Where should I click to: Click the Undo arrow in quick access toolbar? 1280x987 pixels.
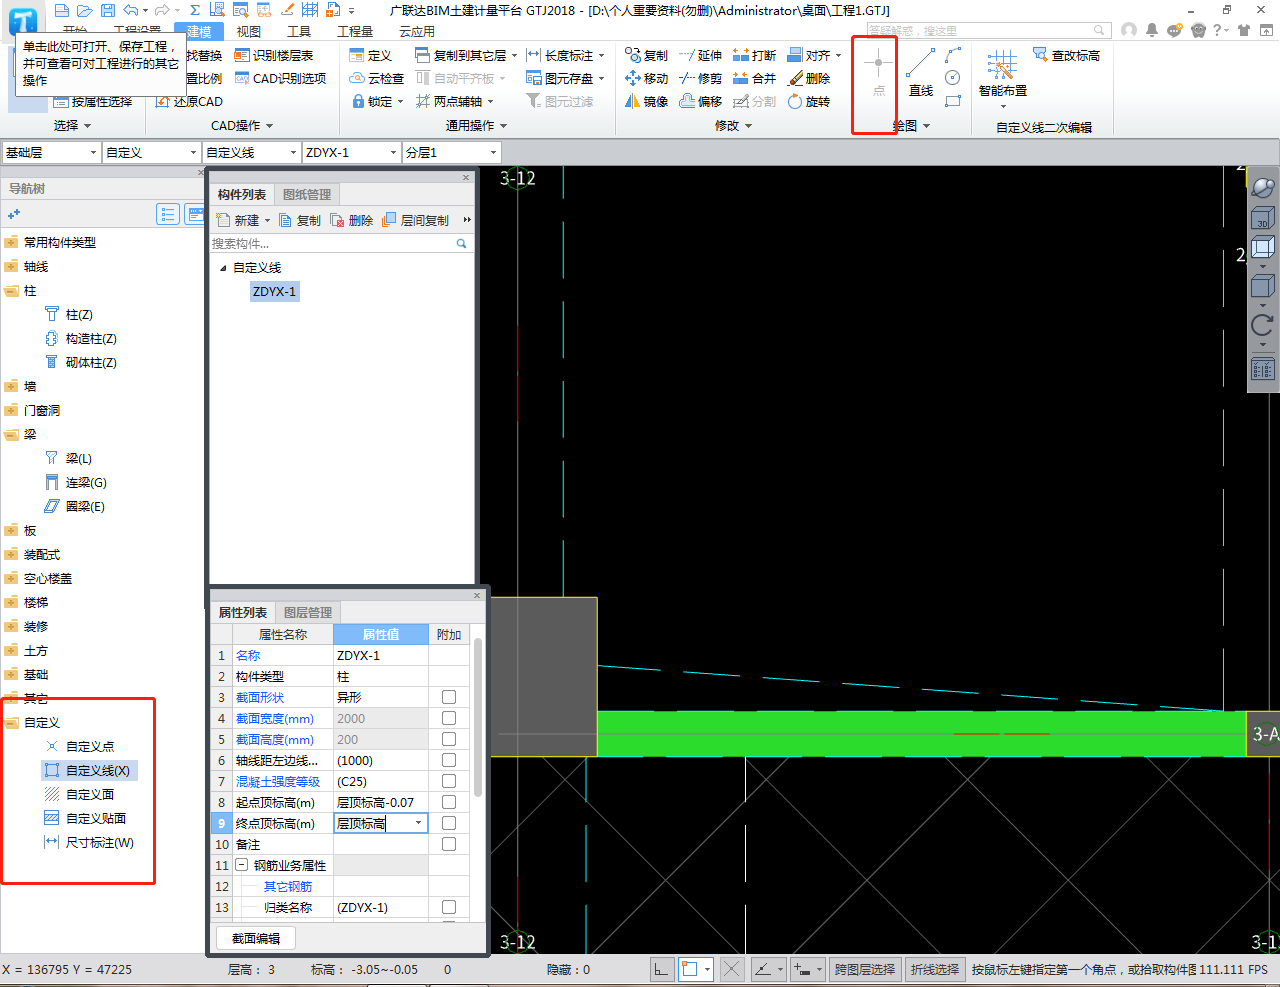tap(130, 10)
